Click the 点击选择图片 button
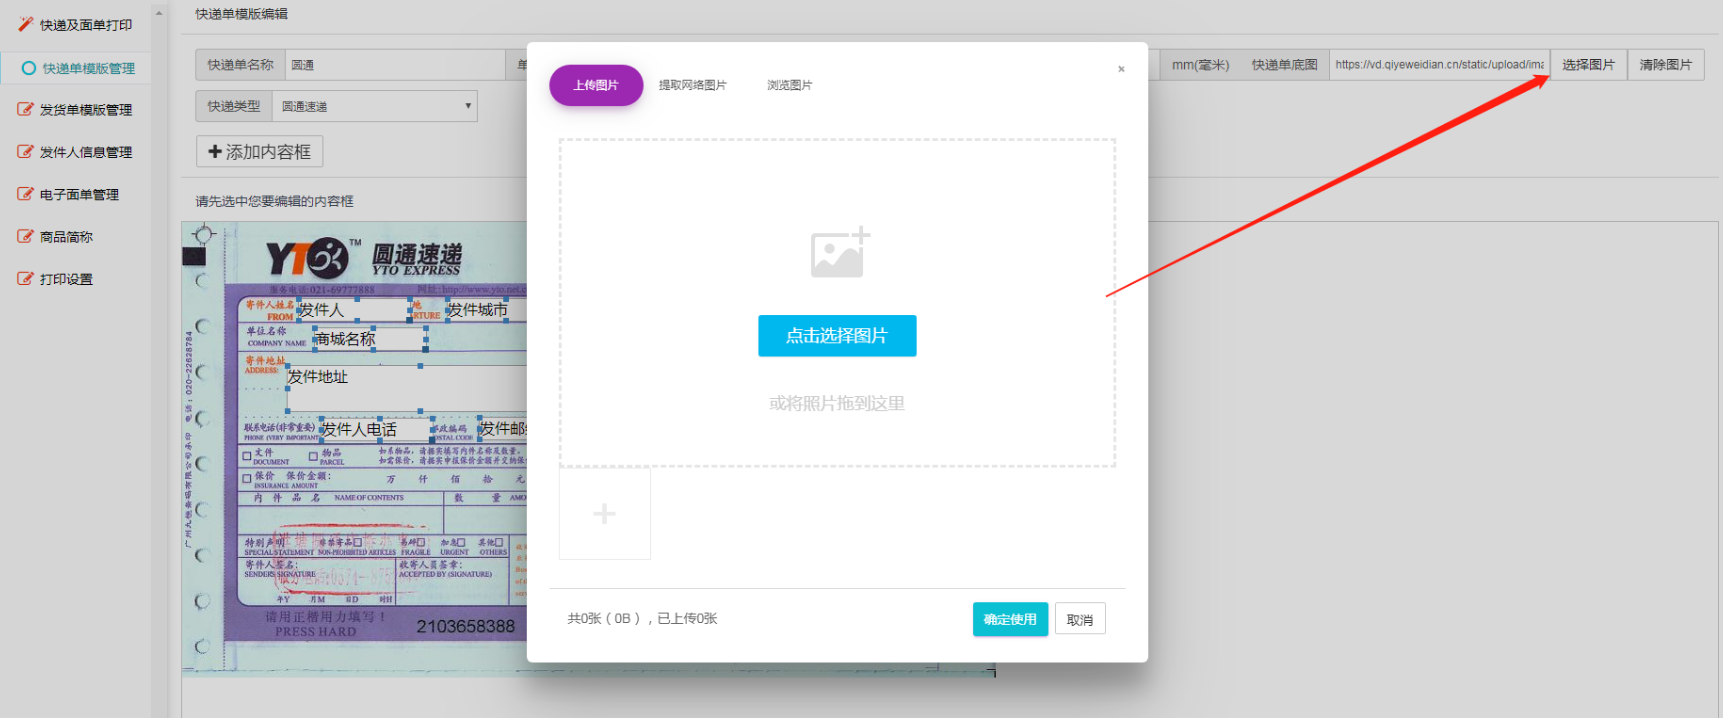Viewport: 1723px width, 718px height. click(837, 336)
